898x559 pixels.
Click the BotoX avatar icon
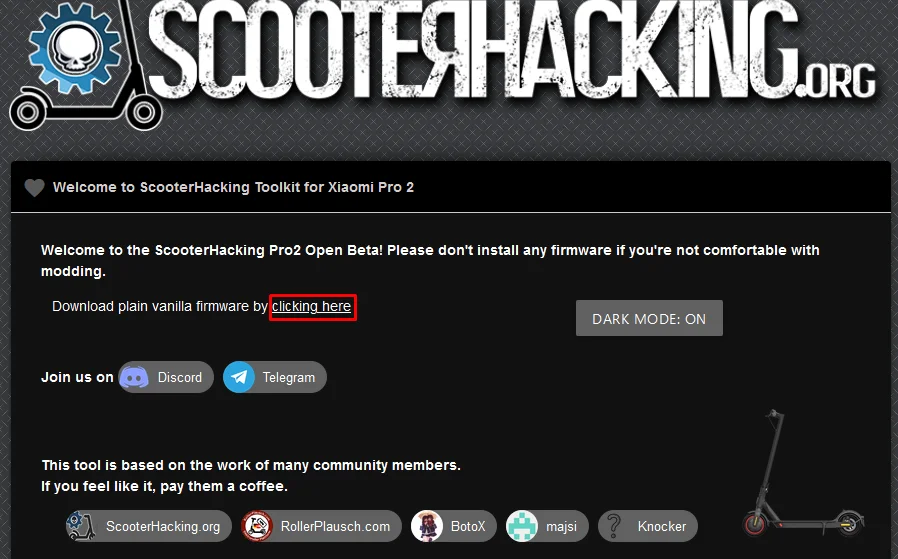click(x=427, y=526)
